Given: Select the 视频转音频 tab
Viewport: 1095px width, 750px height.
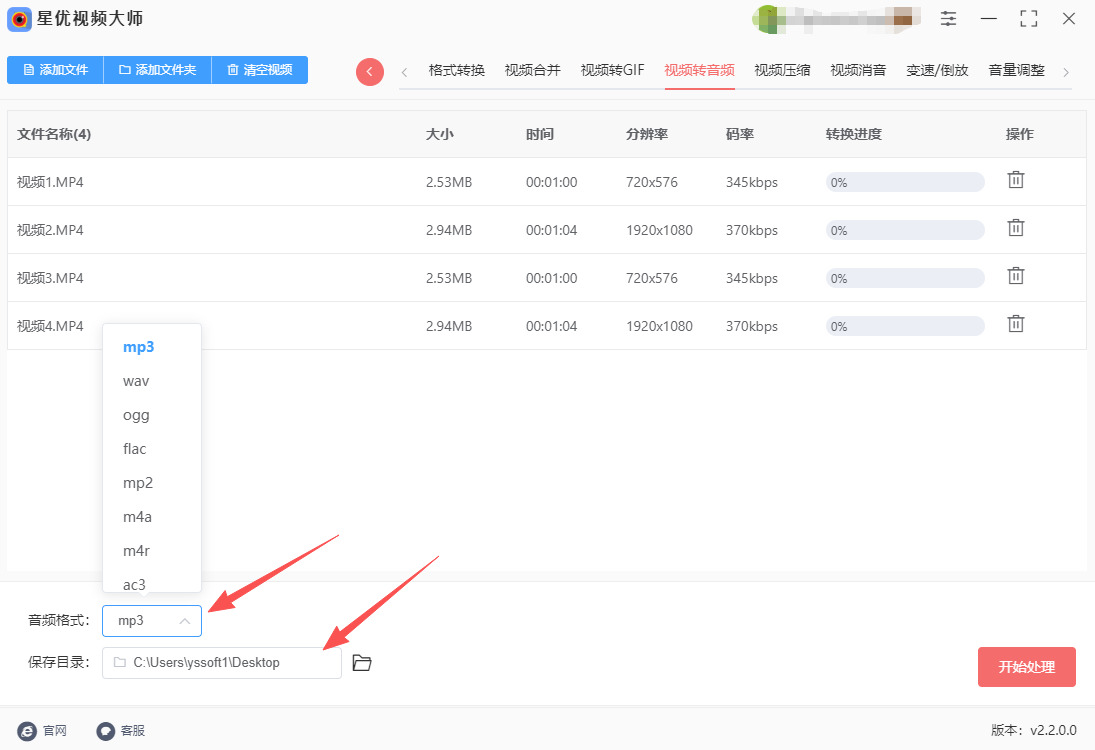Looking at the screenshot, I should [699, 70].
